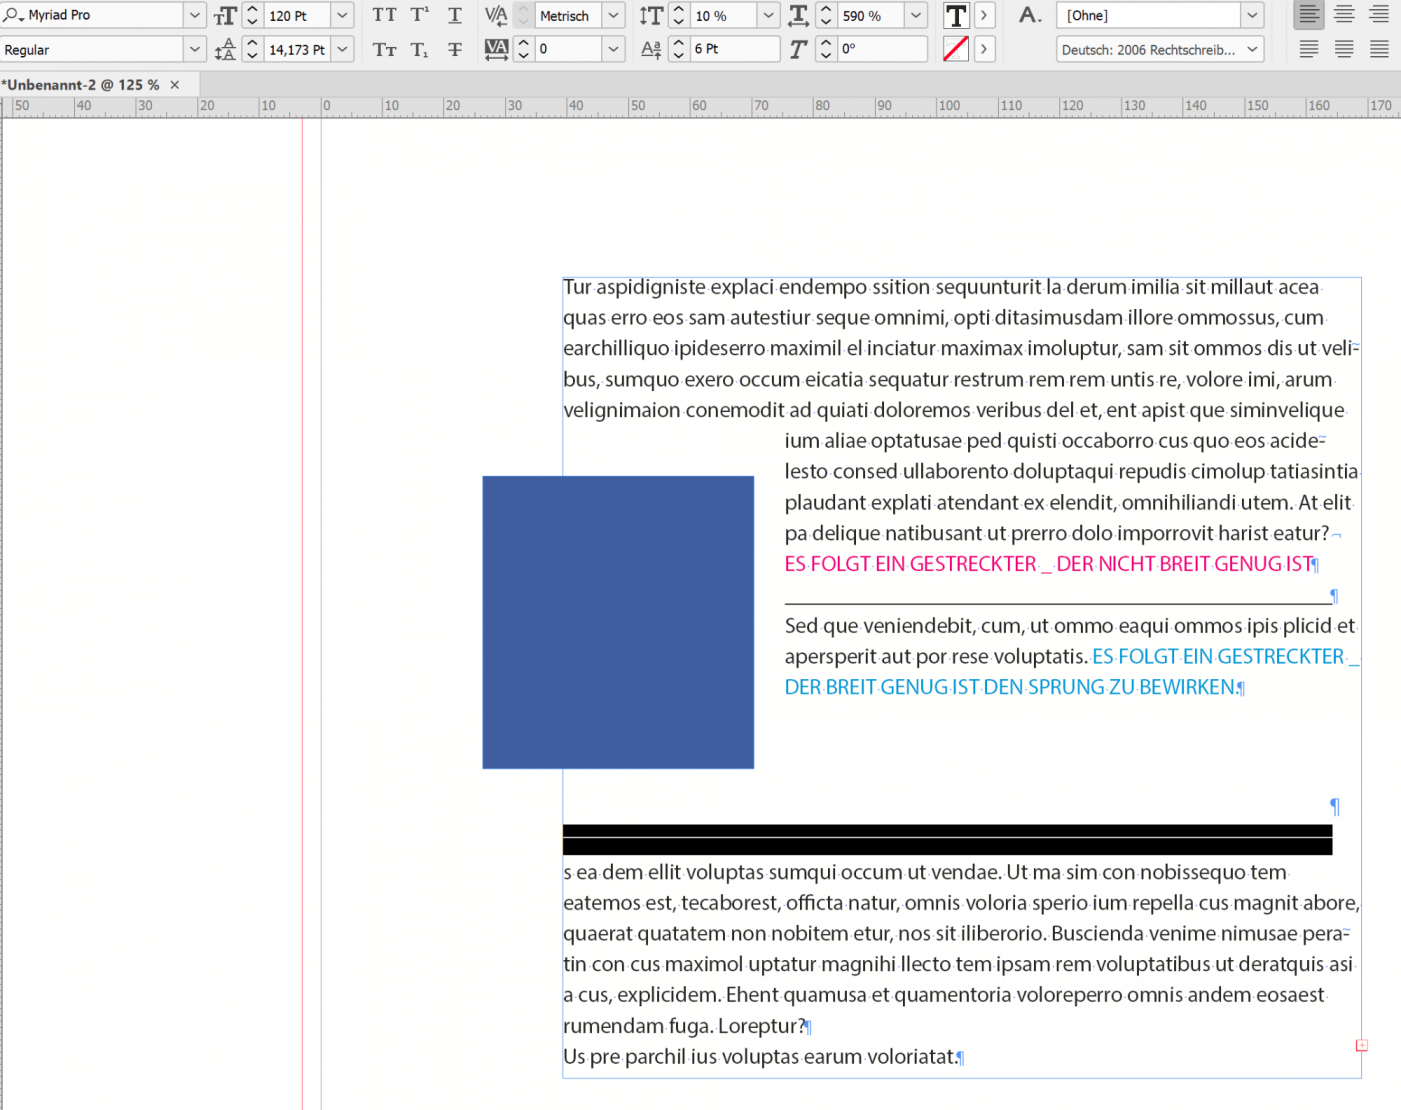Screen dimensions: 1401x1110
Task: Toggle Superscript formatting
Action: tap(420, 15)
